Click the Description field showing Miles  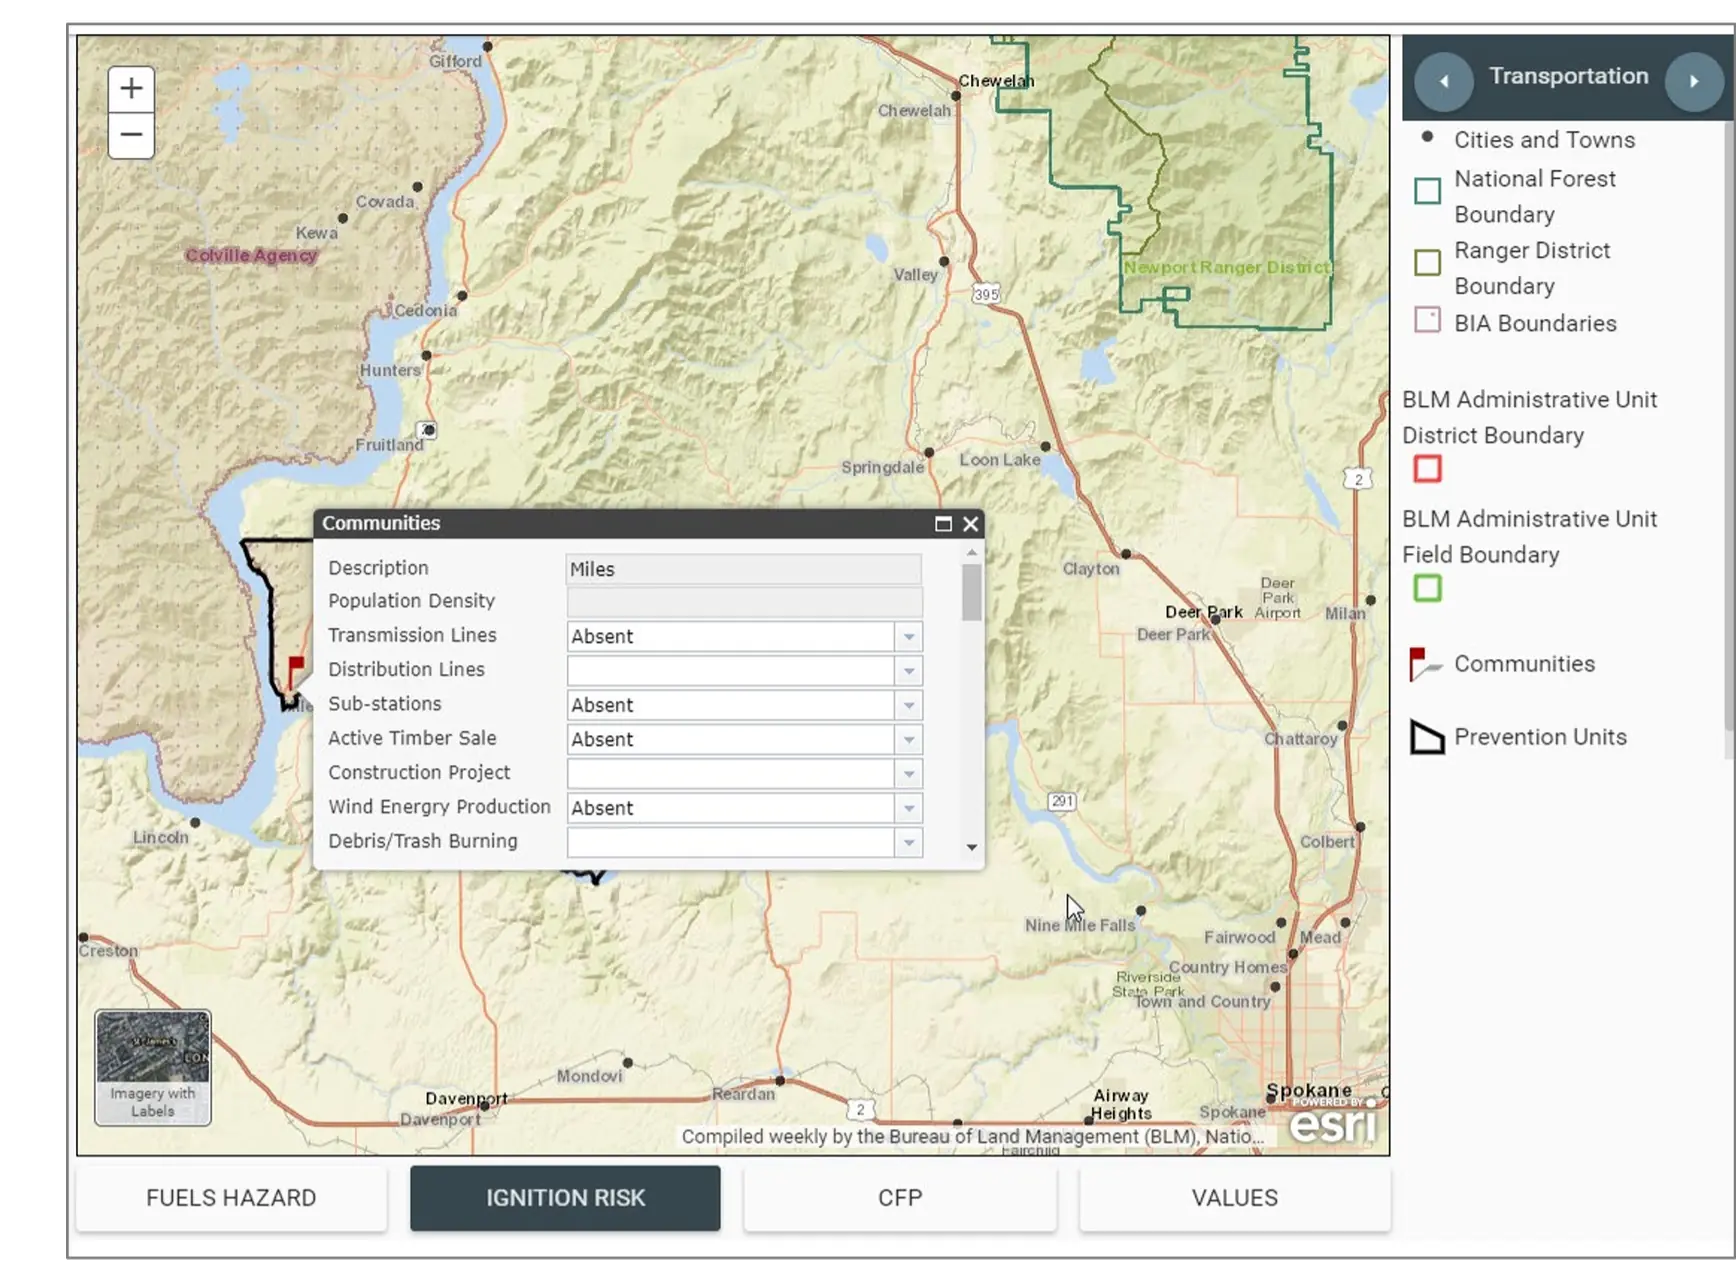pos(742,569)
